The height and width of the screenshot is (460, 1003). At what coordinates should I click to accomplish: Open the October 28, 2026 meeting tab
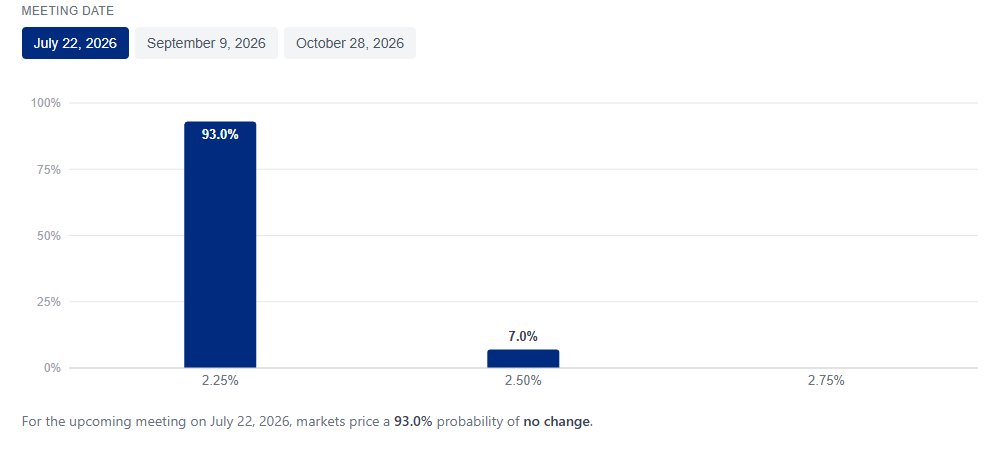[x=350, y=43]
